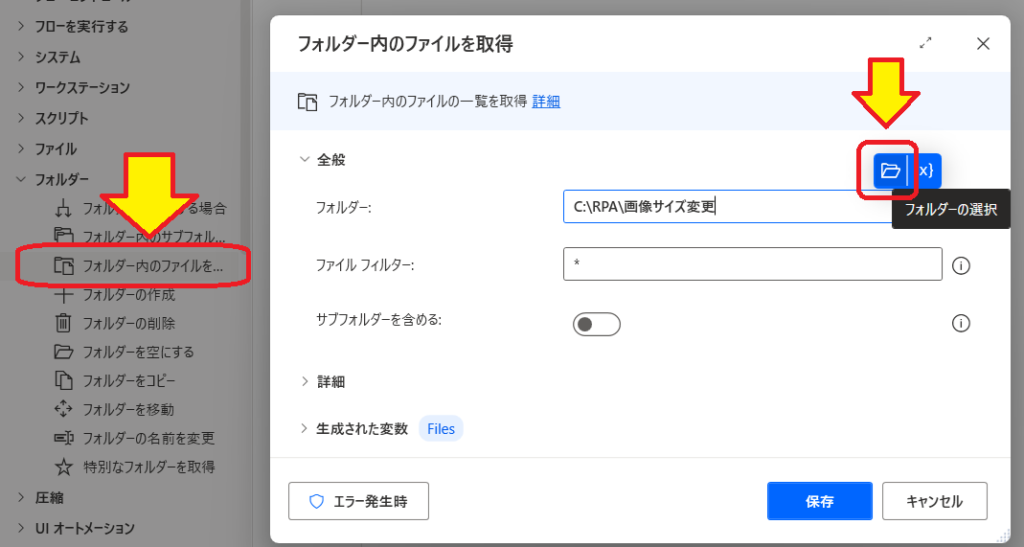Select the Empty folder action
This screenshot has height=547, width=1024.
(138, 352)
